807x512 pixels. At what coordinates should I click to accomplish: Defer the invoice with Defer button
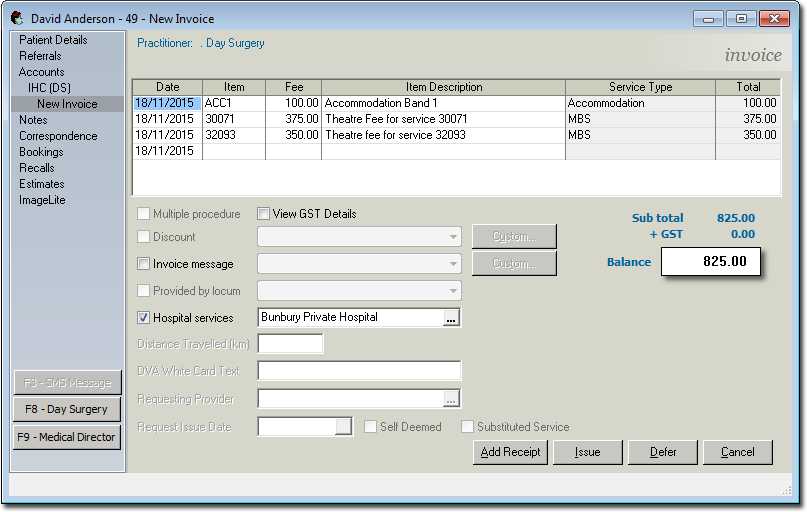click(x=663, y=452)
